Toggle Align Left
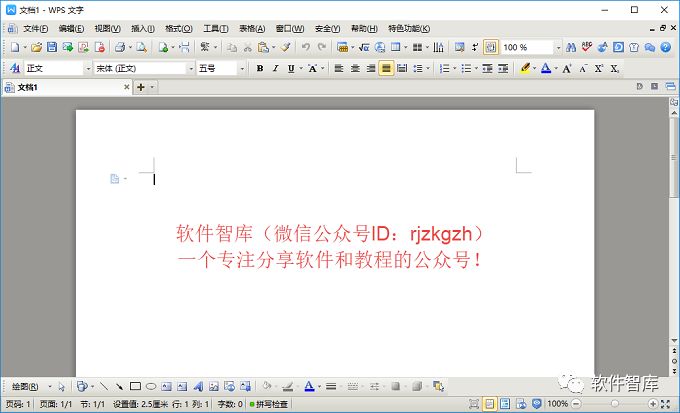Viewport: 680px width, 413px height. (339, 69)
